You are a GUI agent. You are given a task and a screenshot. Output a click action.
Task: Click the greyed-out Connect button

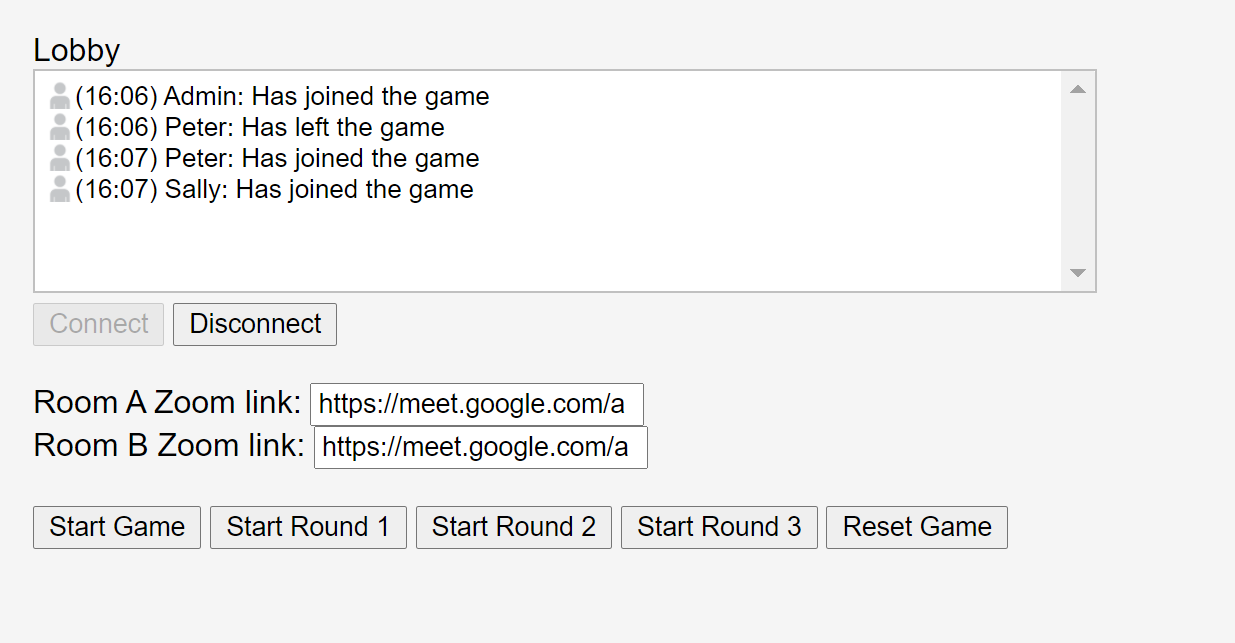click(99, 324)
